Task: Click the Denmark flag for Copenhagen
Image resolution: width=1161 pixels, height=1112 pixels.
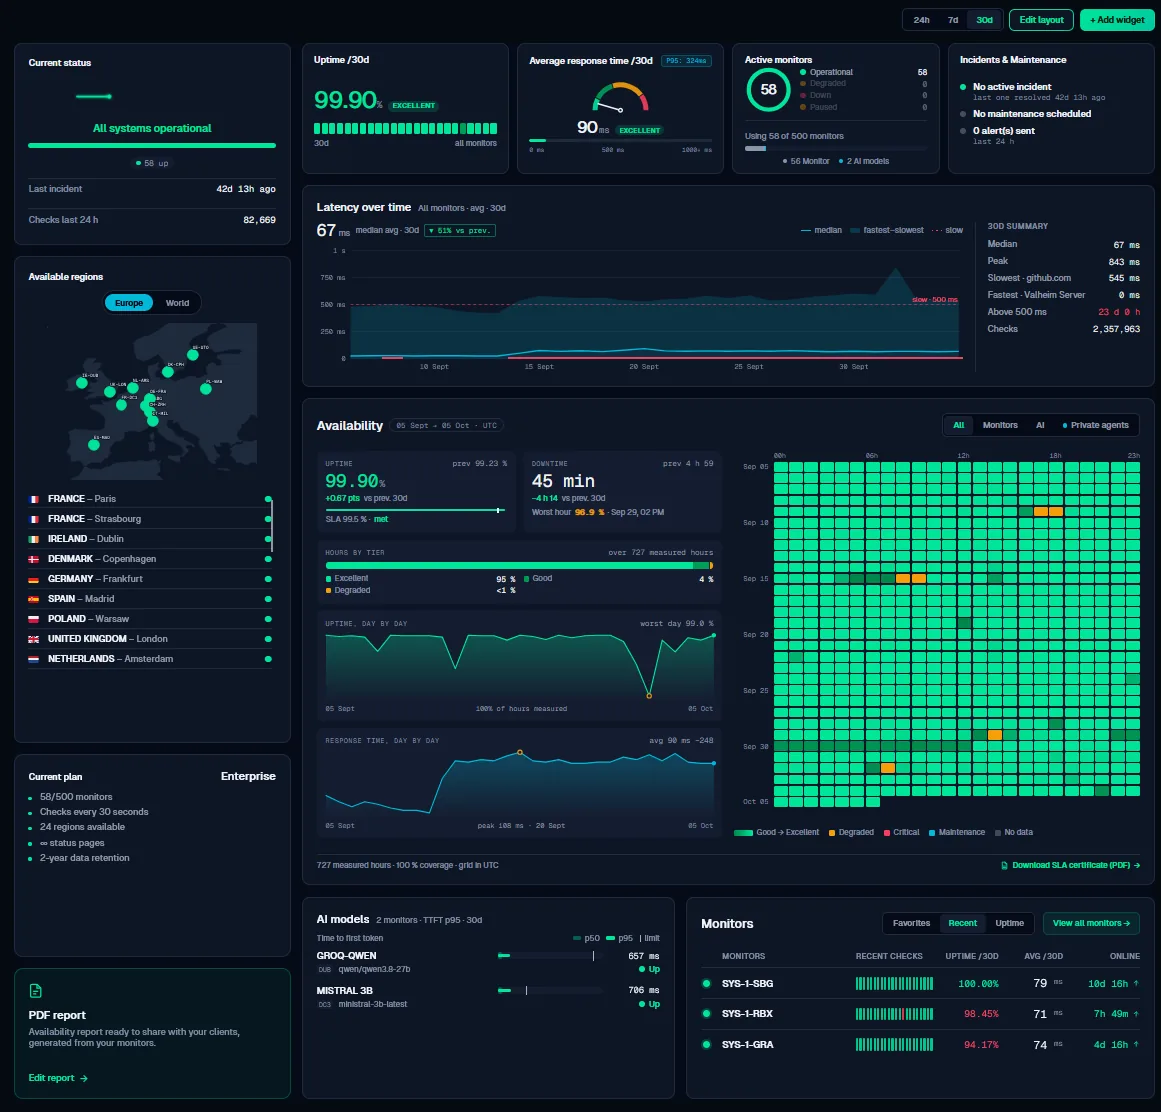Action: coord(33,559)
